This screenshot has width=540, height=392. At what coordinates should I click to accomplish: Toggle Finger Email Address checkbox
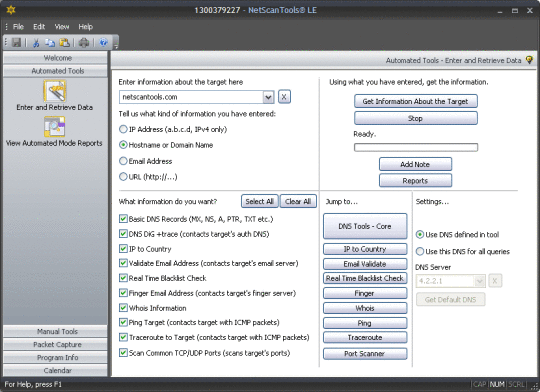(123, 293)
